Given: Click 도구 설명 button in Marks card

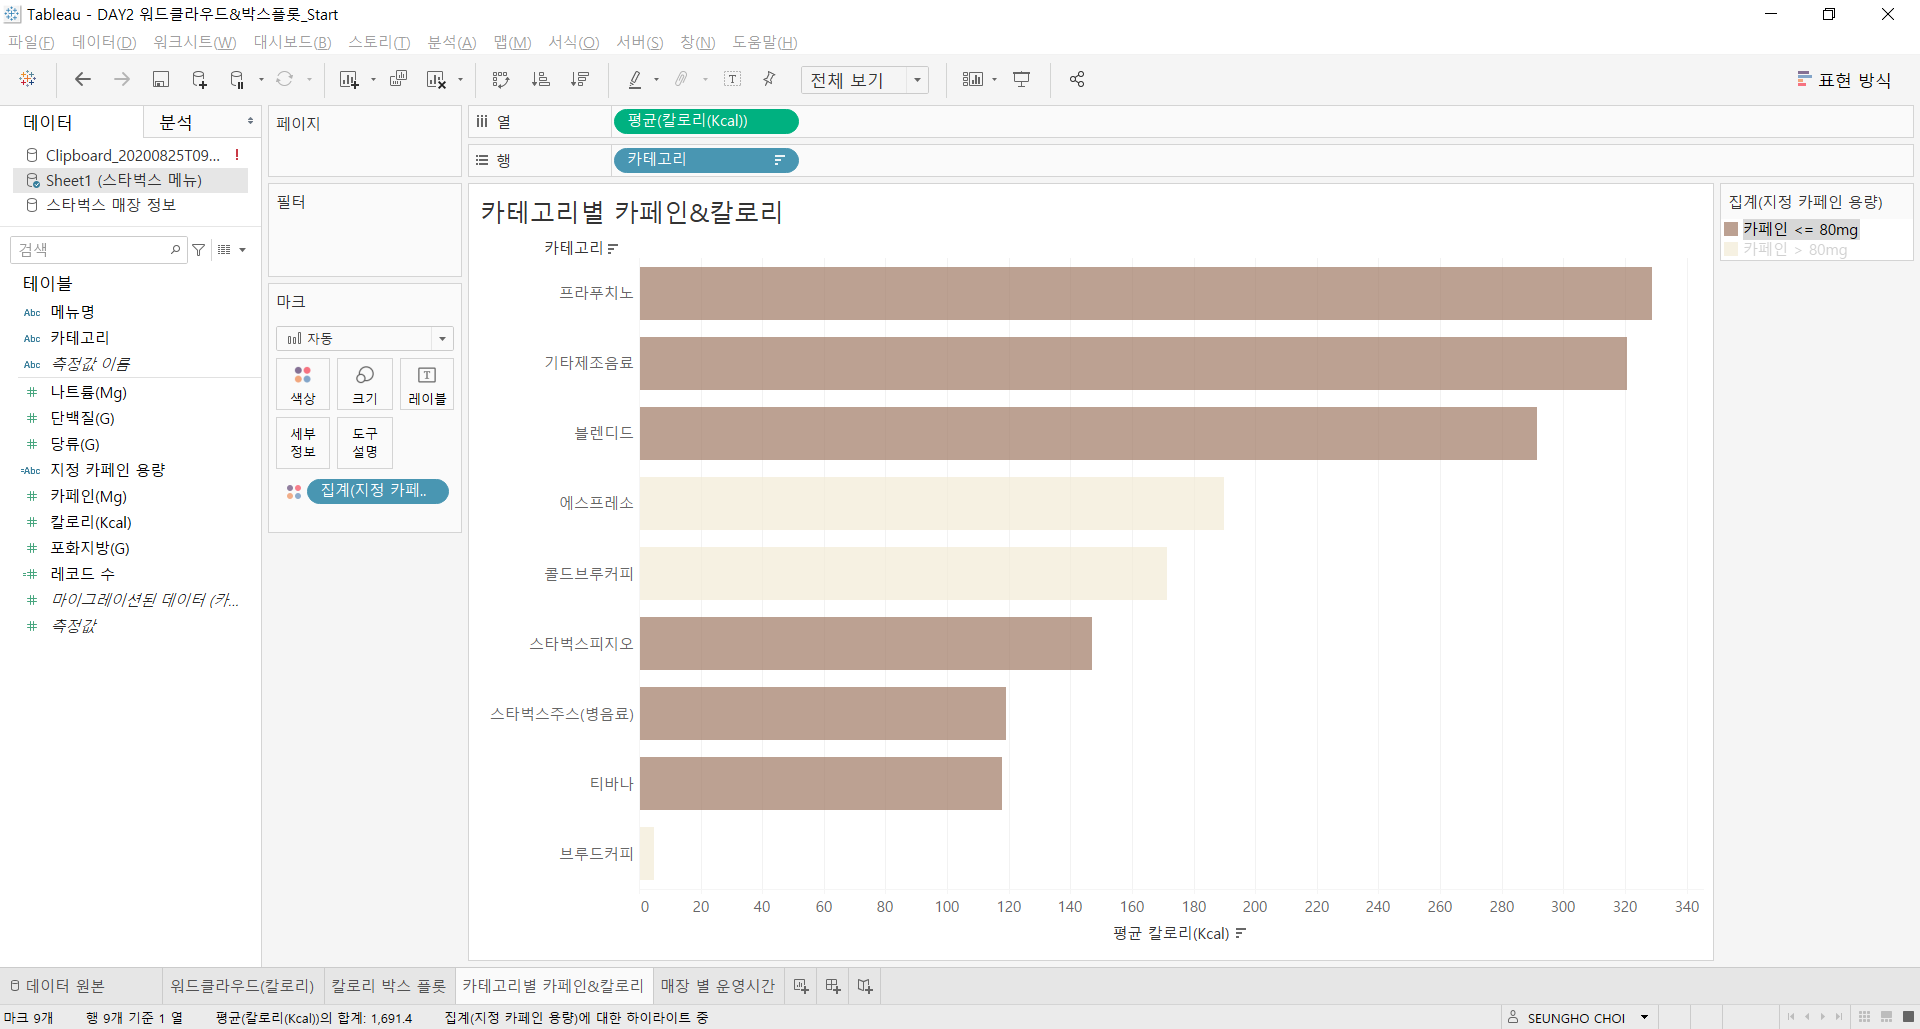Looking at the screenshot, I should click(x=365, y=443).
